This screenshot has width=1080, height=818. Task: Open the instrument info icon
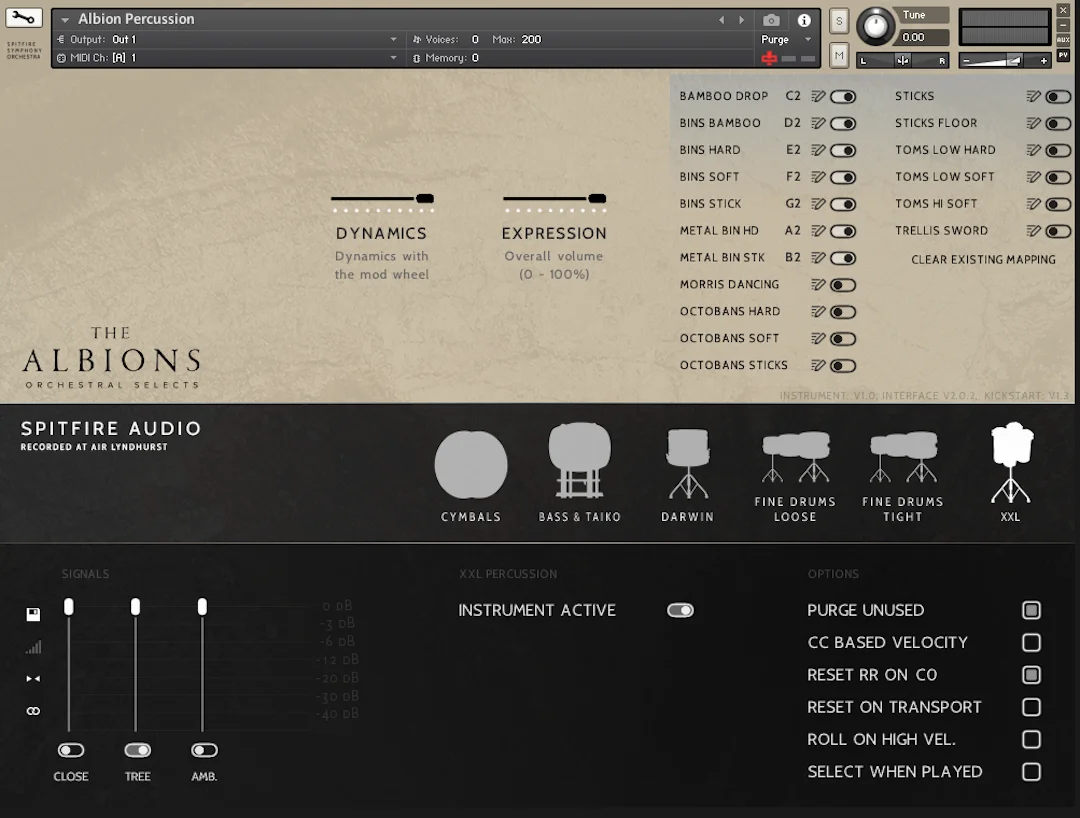[804, 20]
